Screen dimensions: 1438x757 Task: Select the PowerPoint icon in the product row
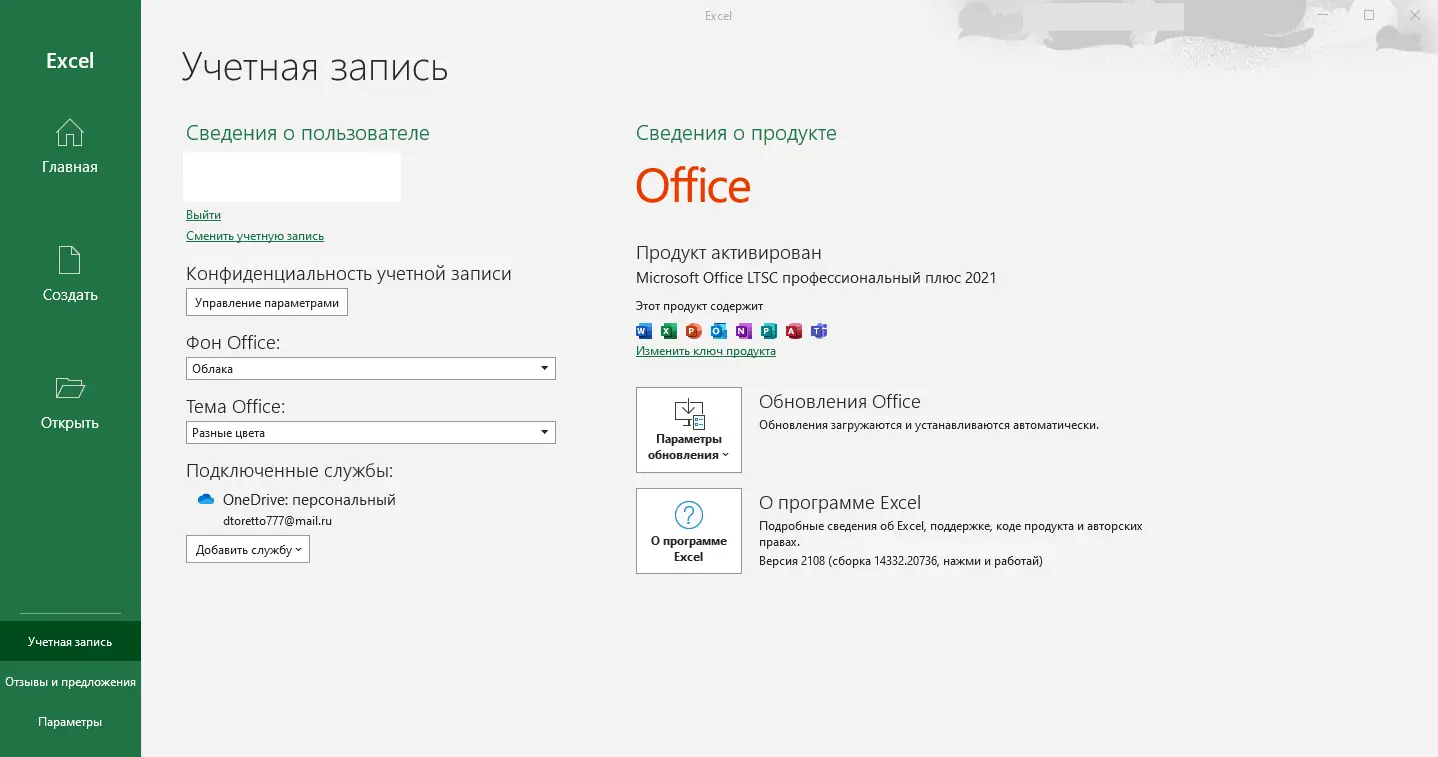[x=693, y=331]
